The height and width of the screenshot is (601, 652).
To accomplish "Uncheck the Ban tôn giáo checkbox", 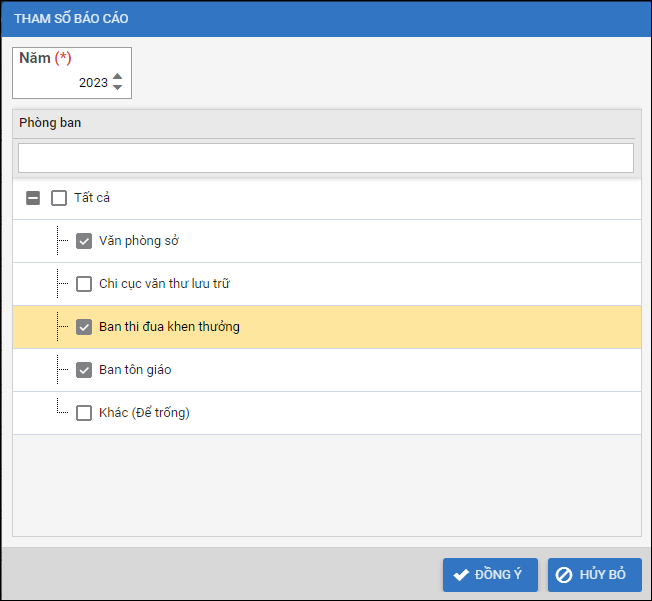I will (x=84, y=370).
